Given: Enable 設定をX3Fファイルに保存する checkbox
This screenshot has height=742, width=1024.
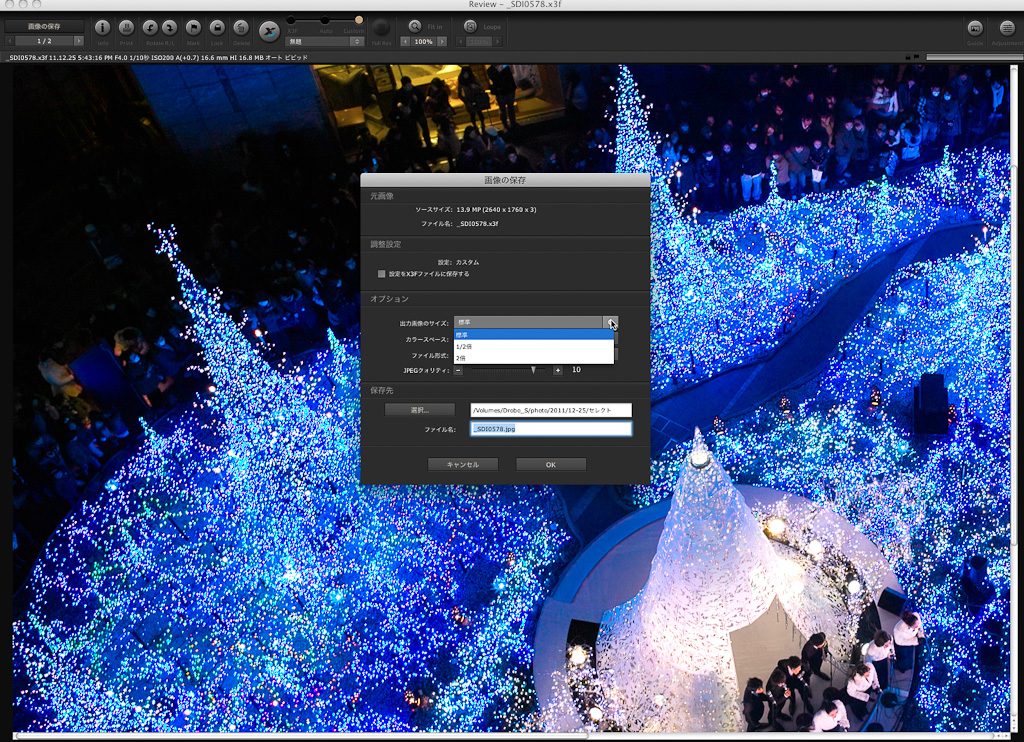Looking at the screenshot, I should click(x=382, y=273).
